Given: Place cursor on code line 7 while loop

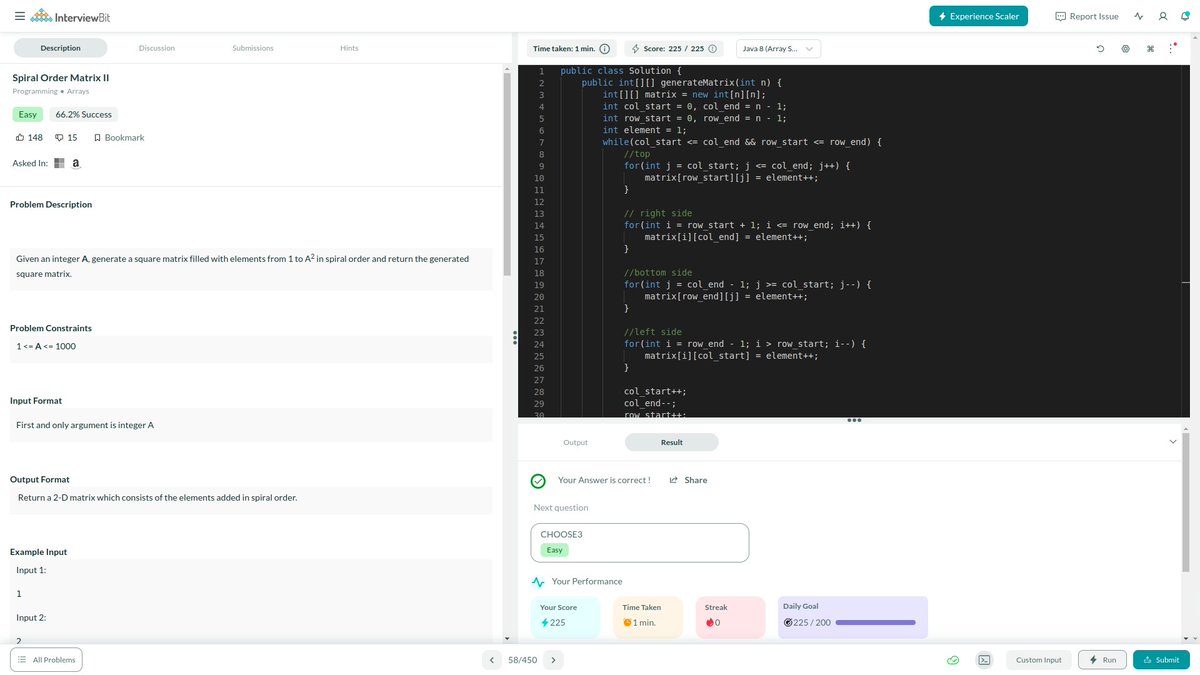Looking at the screenshot, I should [741, 142].
